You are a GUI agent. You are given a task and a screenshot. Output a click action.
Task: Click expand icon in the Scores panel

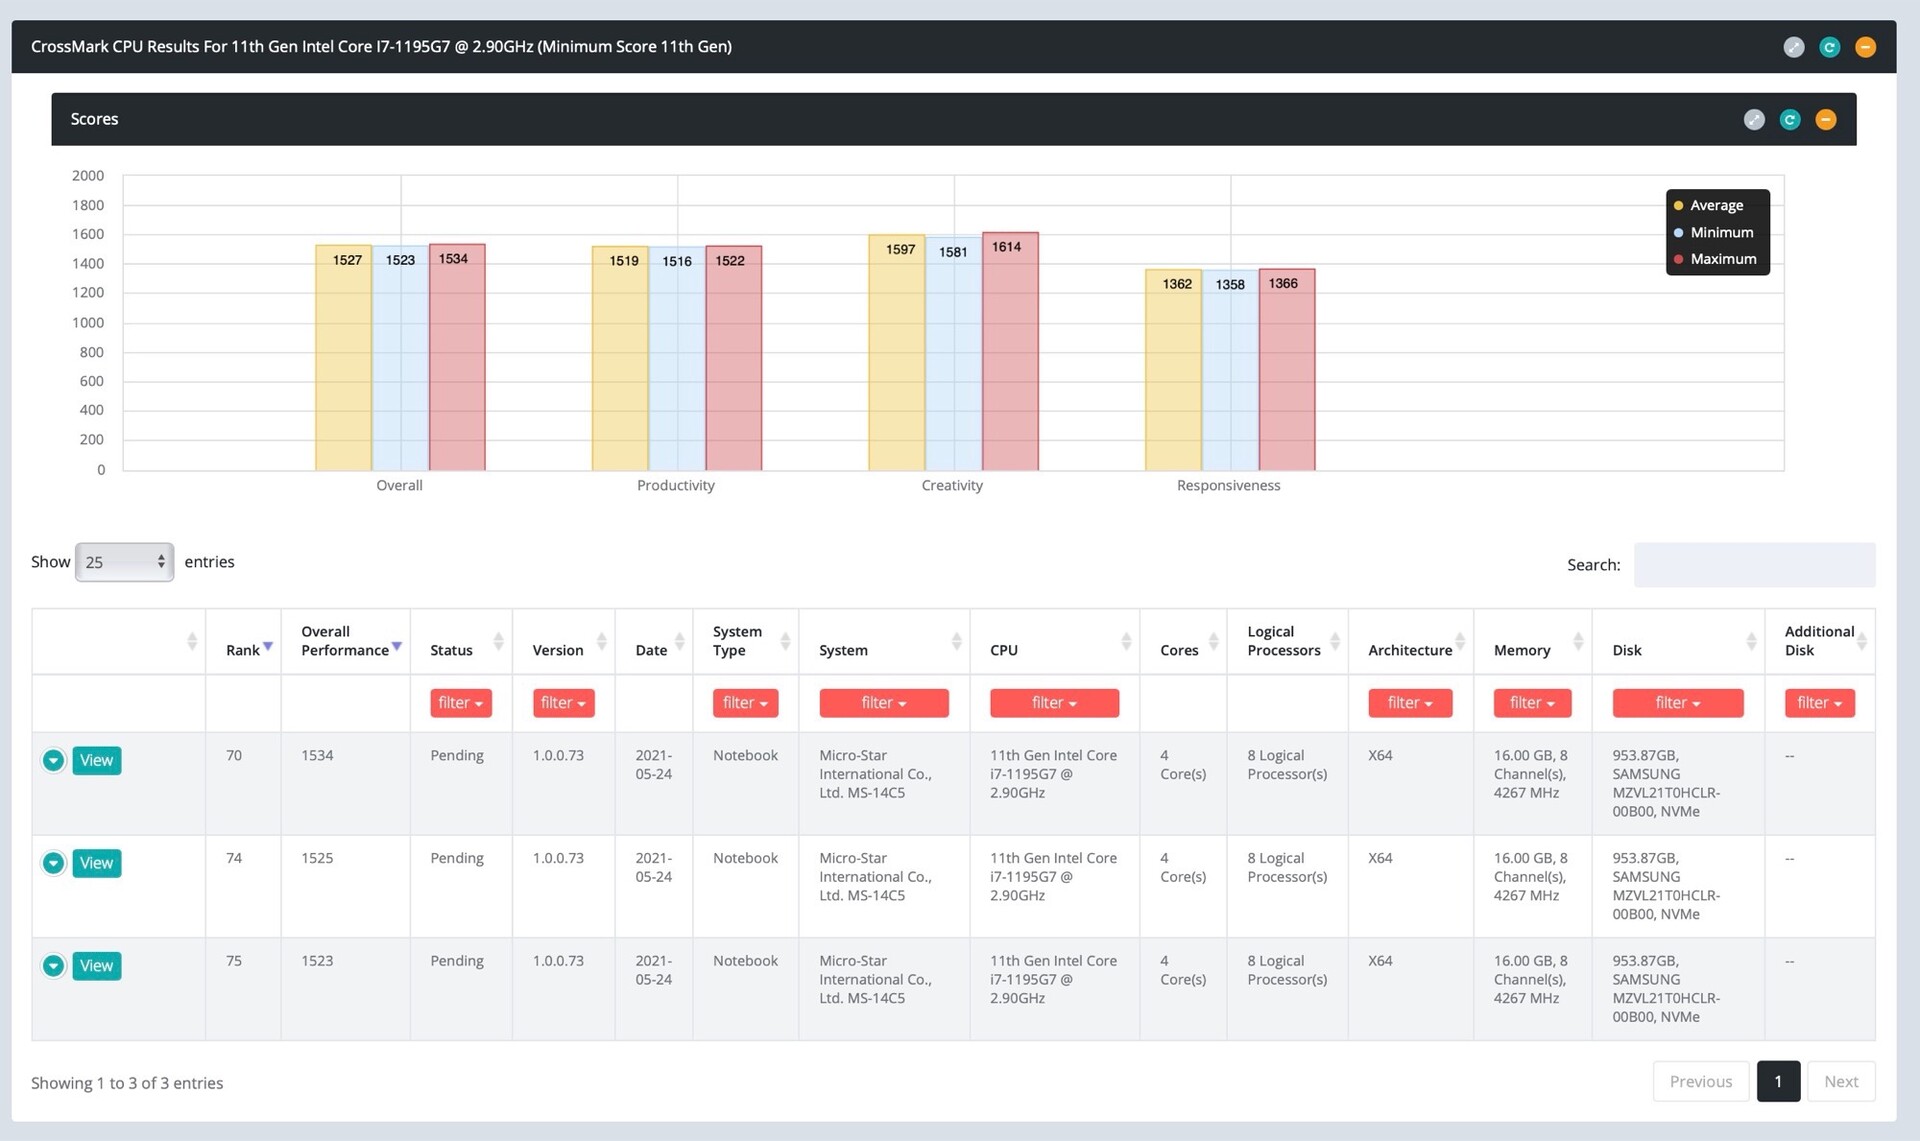click(x=1754, y=120)
